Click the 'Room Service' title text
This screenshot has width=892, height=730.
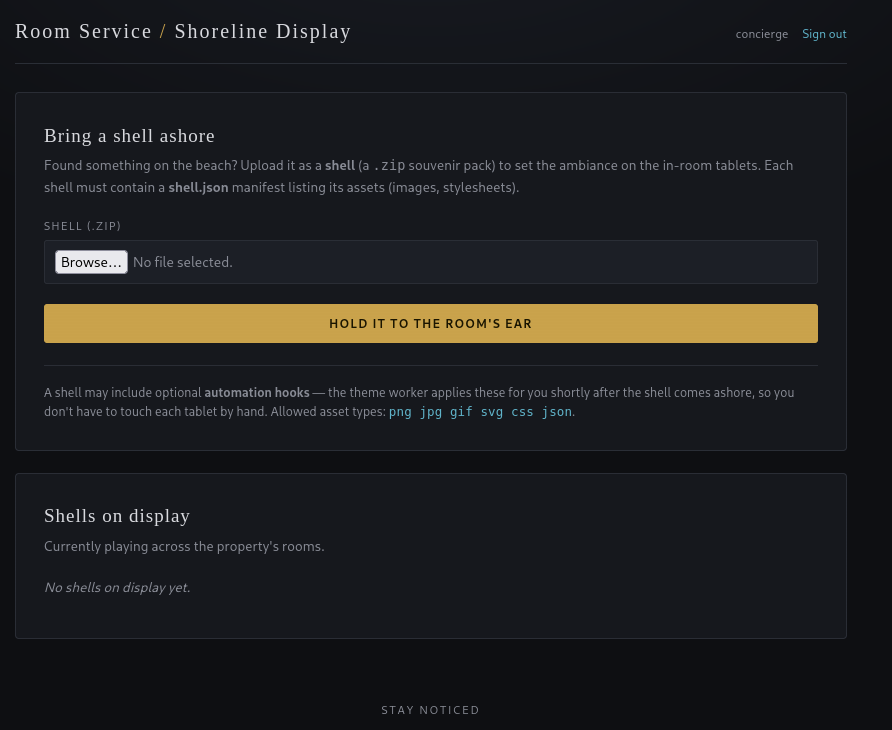pos(83,31)
